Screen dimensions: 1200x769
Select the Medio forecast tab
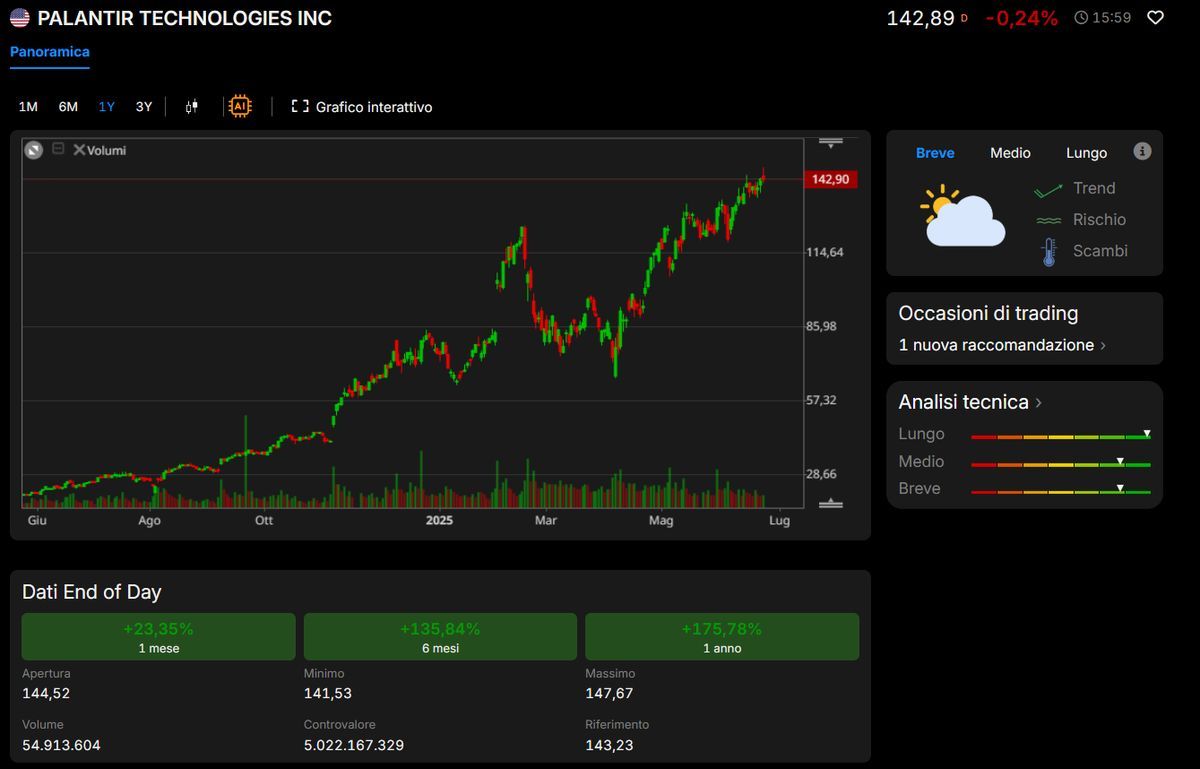1010,153
